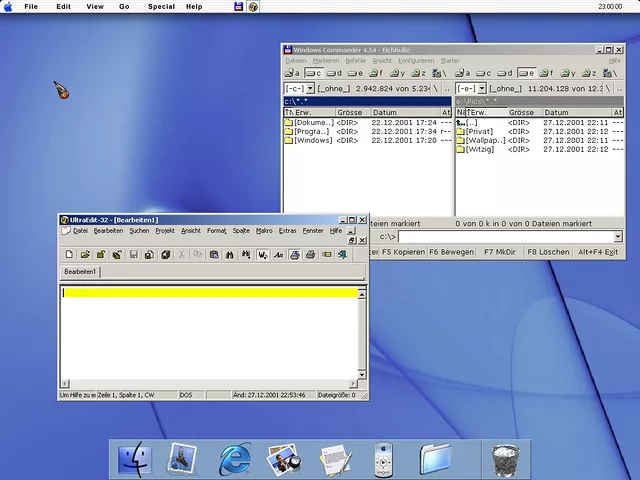Click the New file icon in UltraEdit

(x=69, y=255)
